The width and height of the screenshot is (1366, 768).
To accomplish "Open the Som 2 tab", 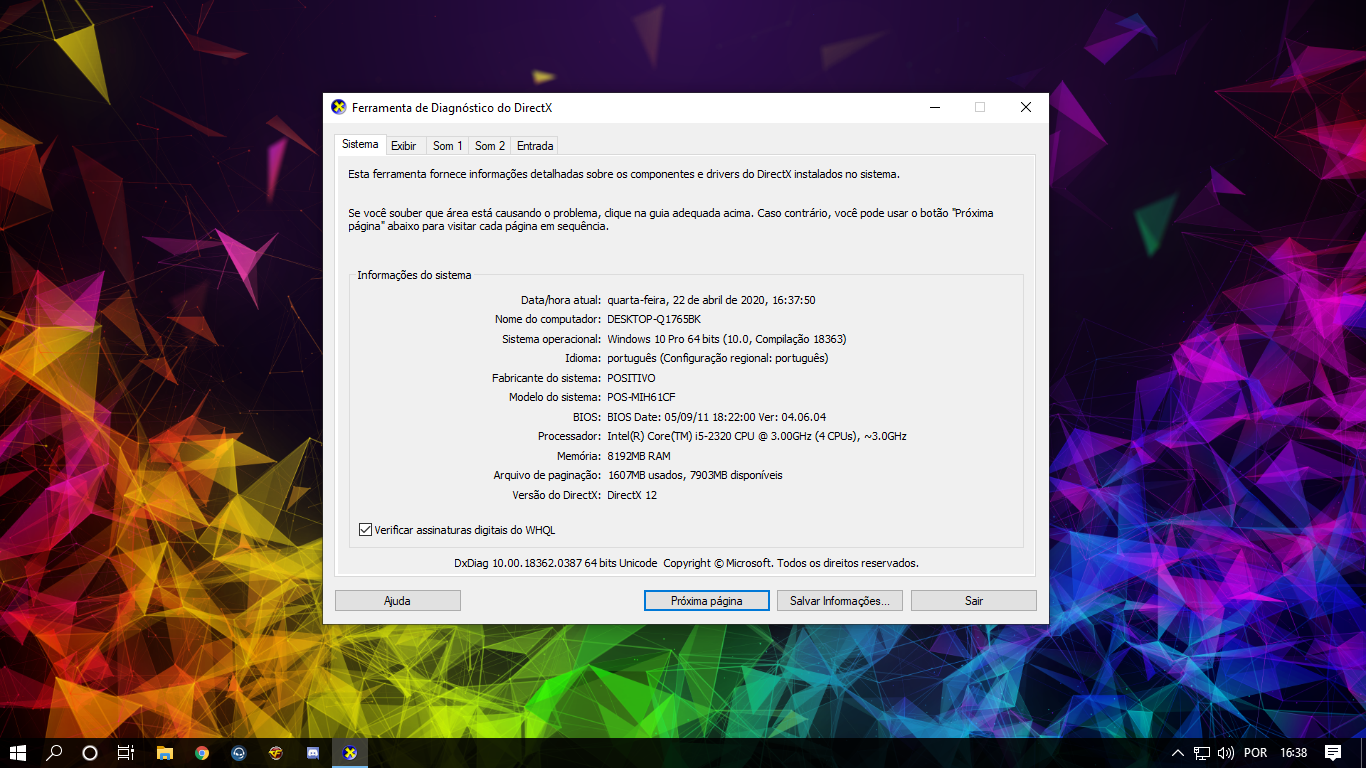I will [x=490, y=146].
